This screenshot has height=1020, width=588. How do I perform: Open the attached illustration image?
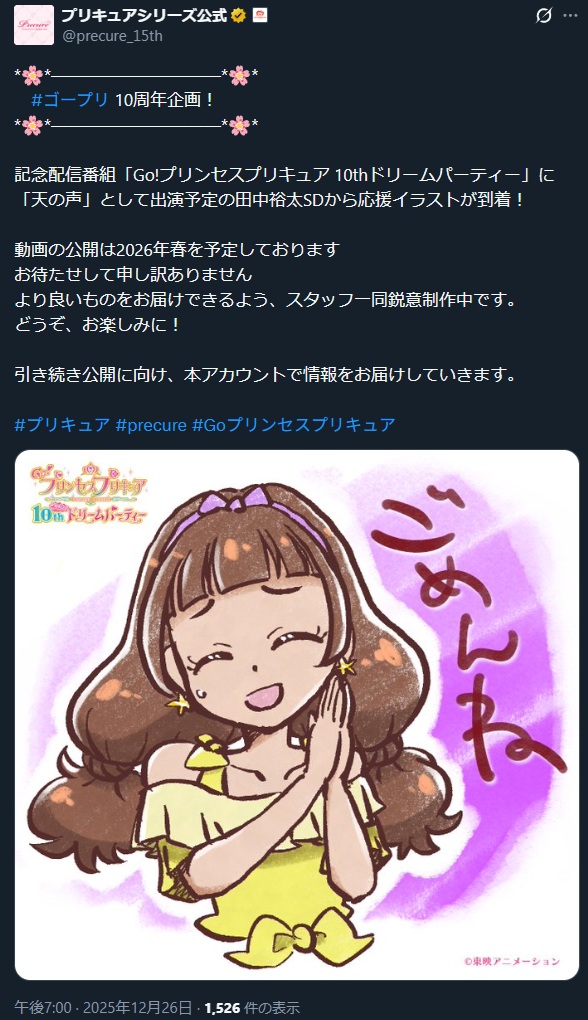tap(297, 715)
